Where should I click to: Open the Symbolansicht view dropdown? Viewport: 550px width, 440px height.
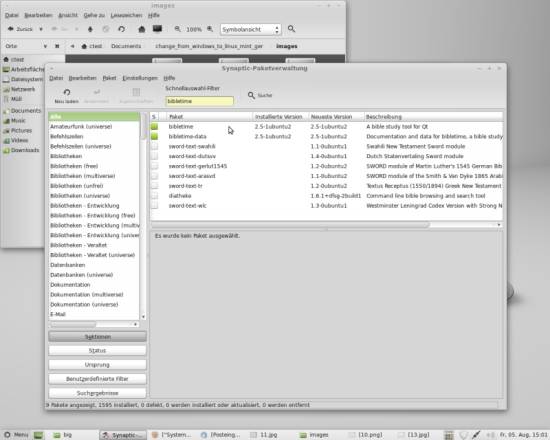point(250,29)
